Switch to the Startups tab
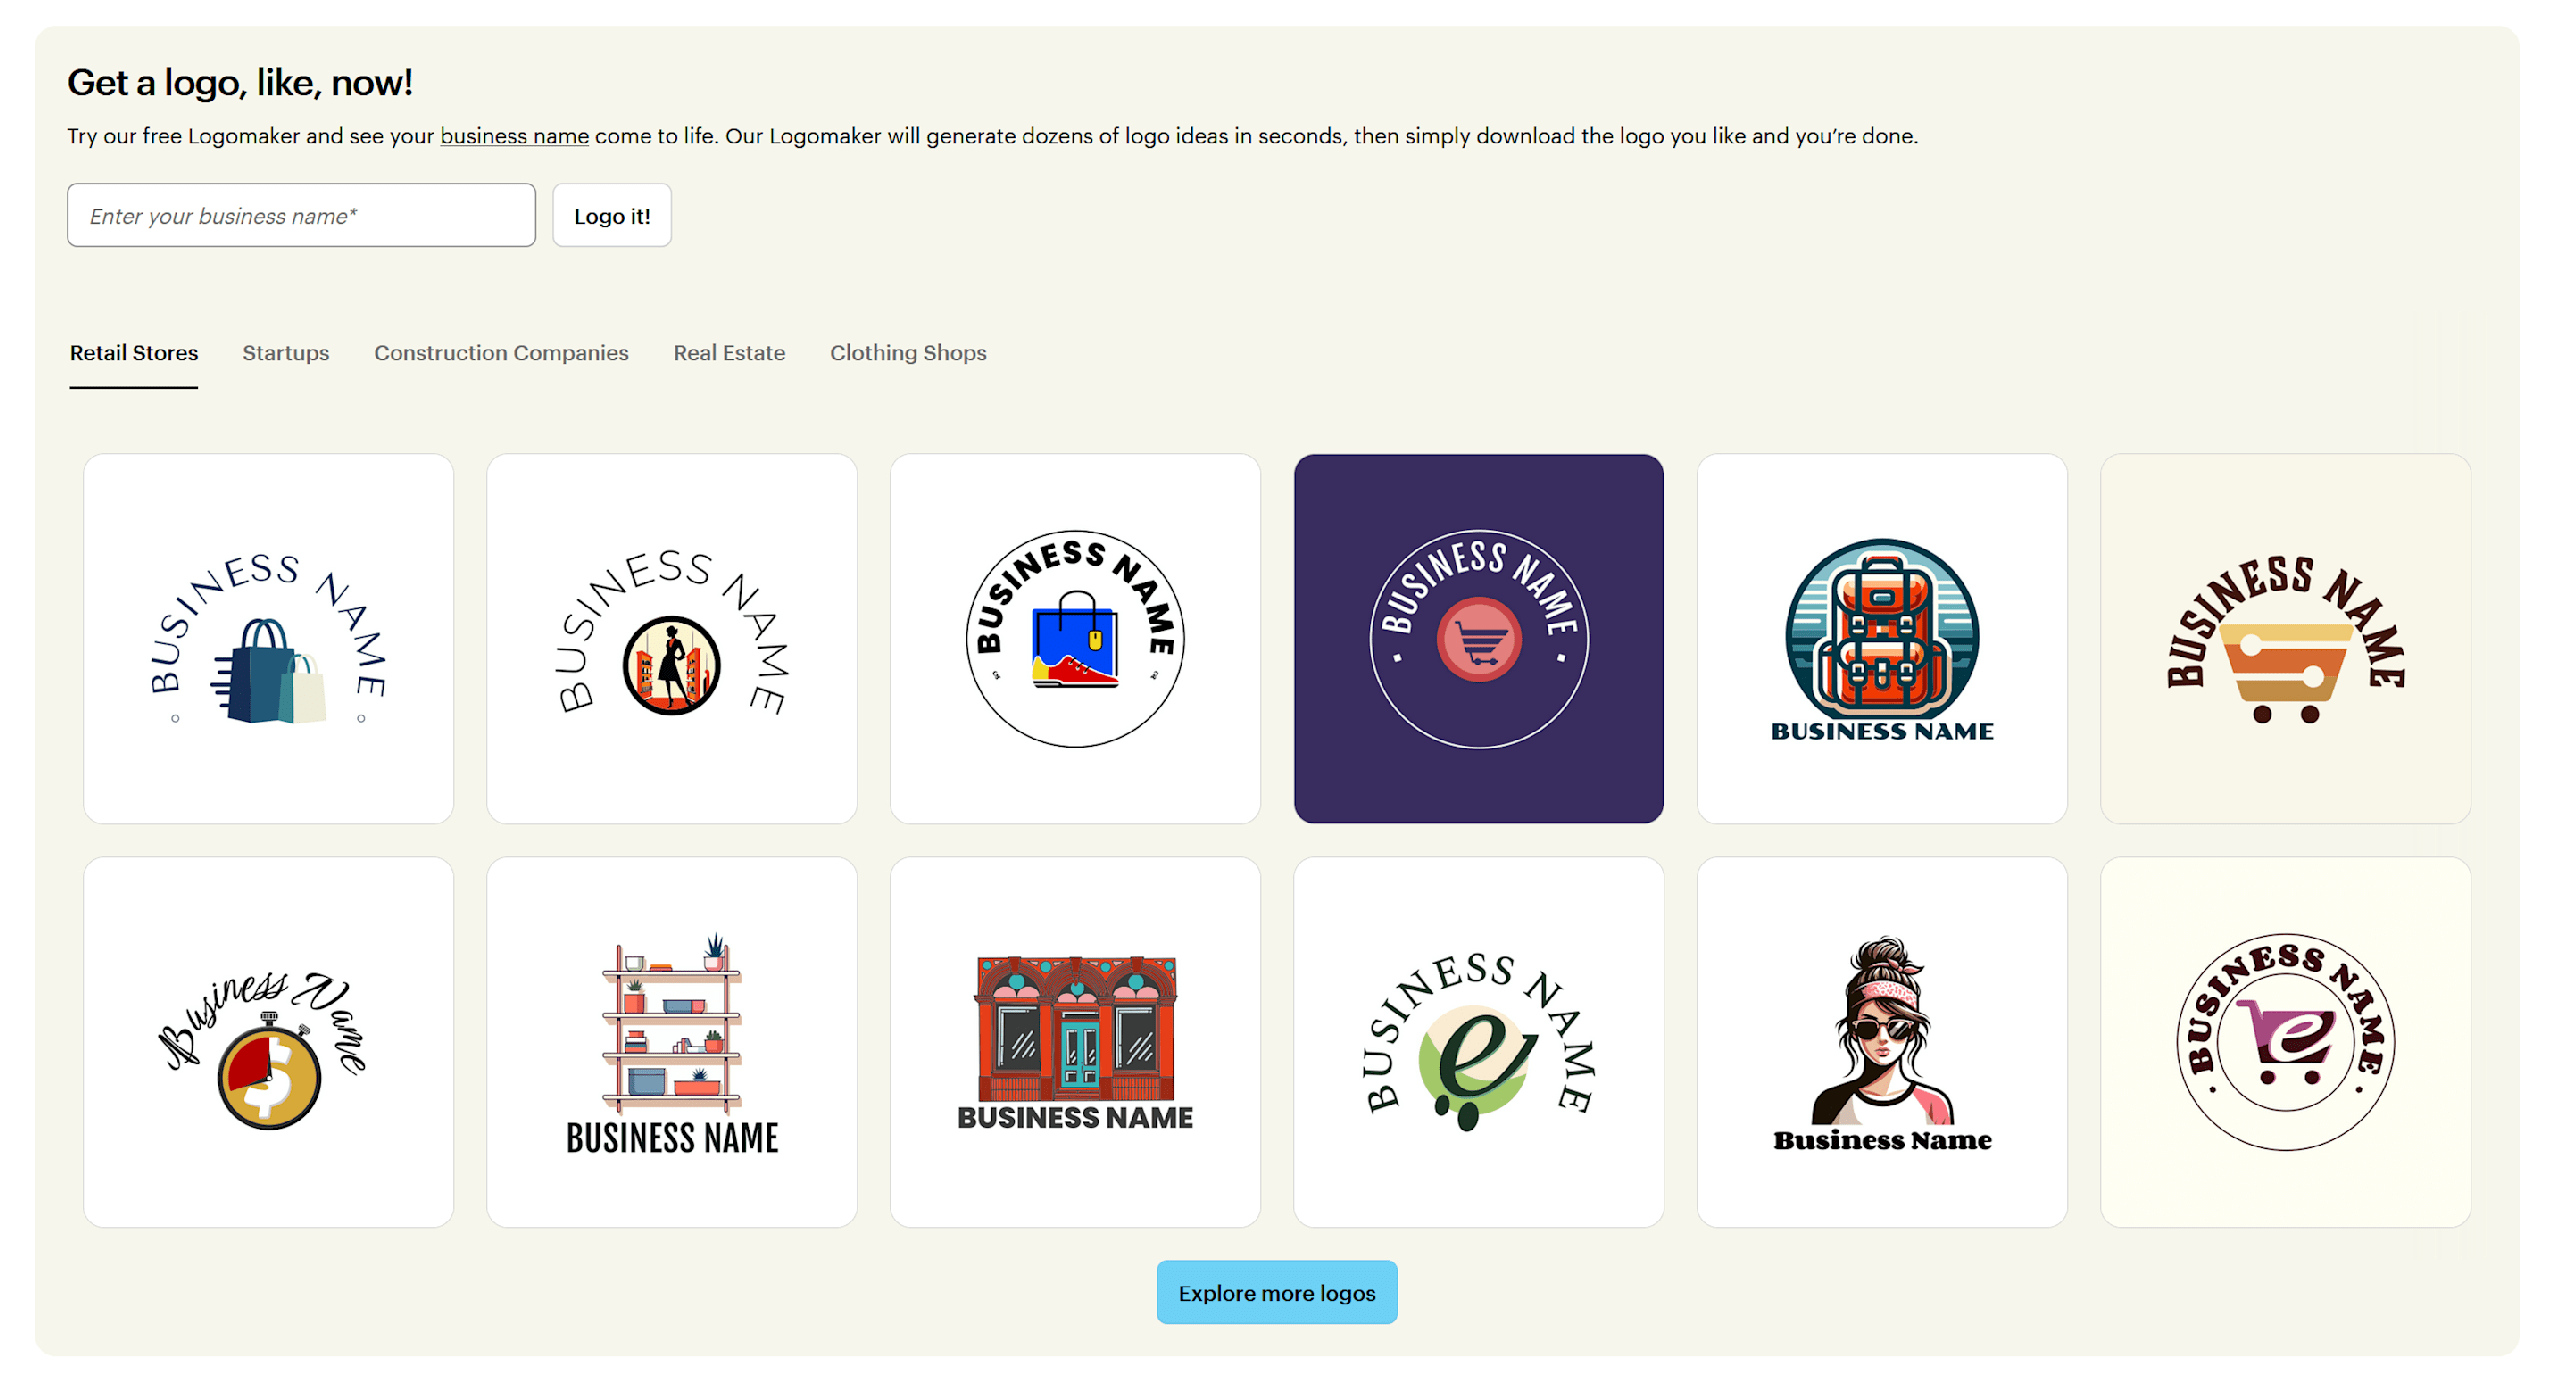This screenshot has height=1393, width=2560. (x=285, y=352)
